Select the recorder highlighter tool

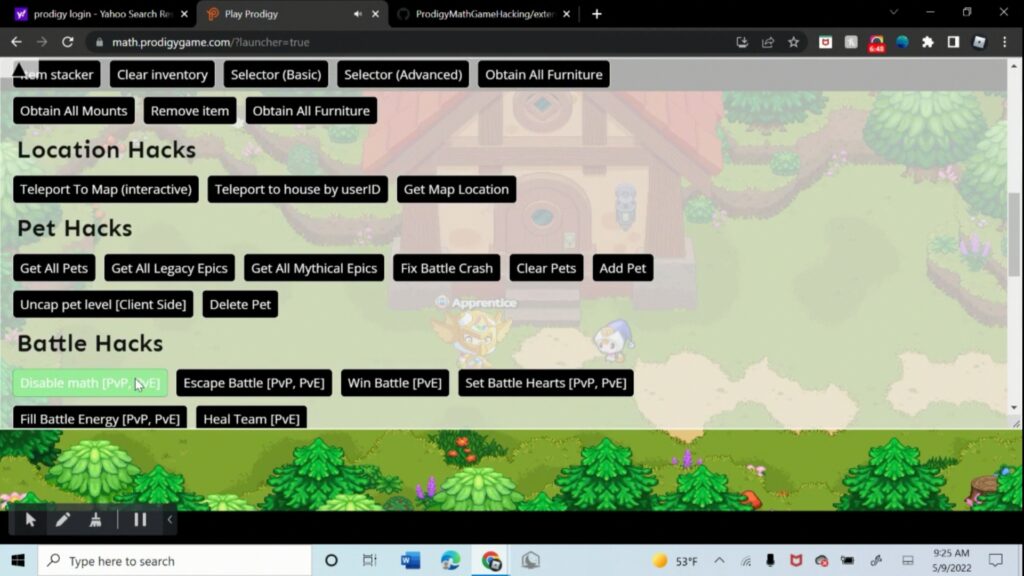[x=95, y=520]
